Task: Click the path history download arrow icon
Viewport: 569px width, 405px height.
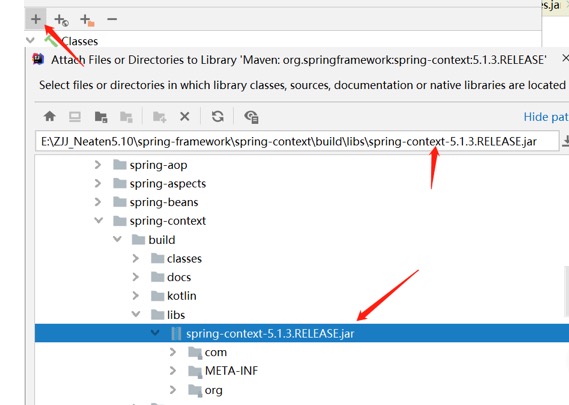Action: click(x=565, y=141)
